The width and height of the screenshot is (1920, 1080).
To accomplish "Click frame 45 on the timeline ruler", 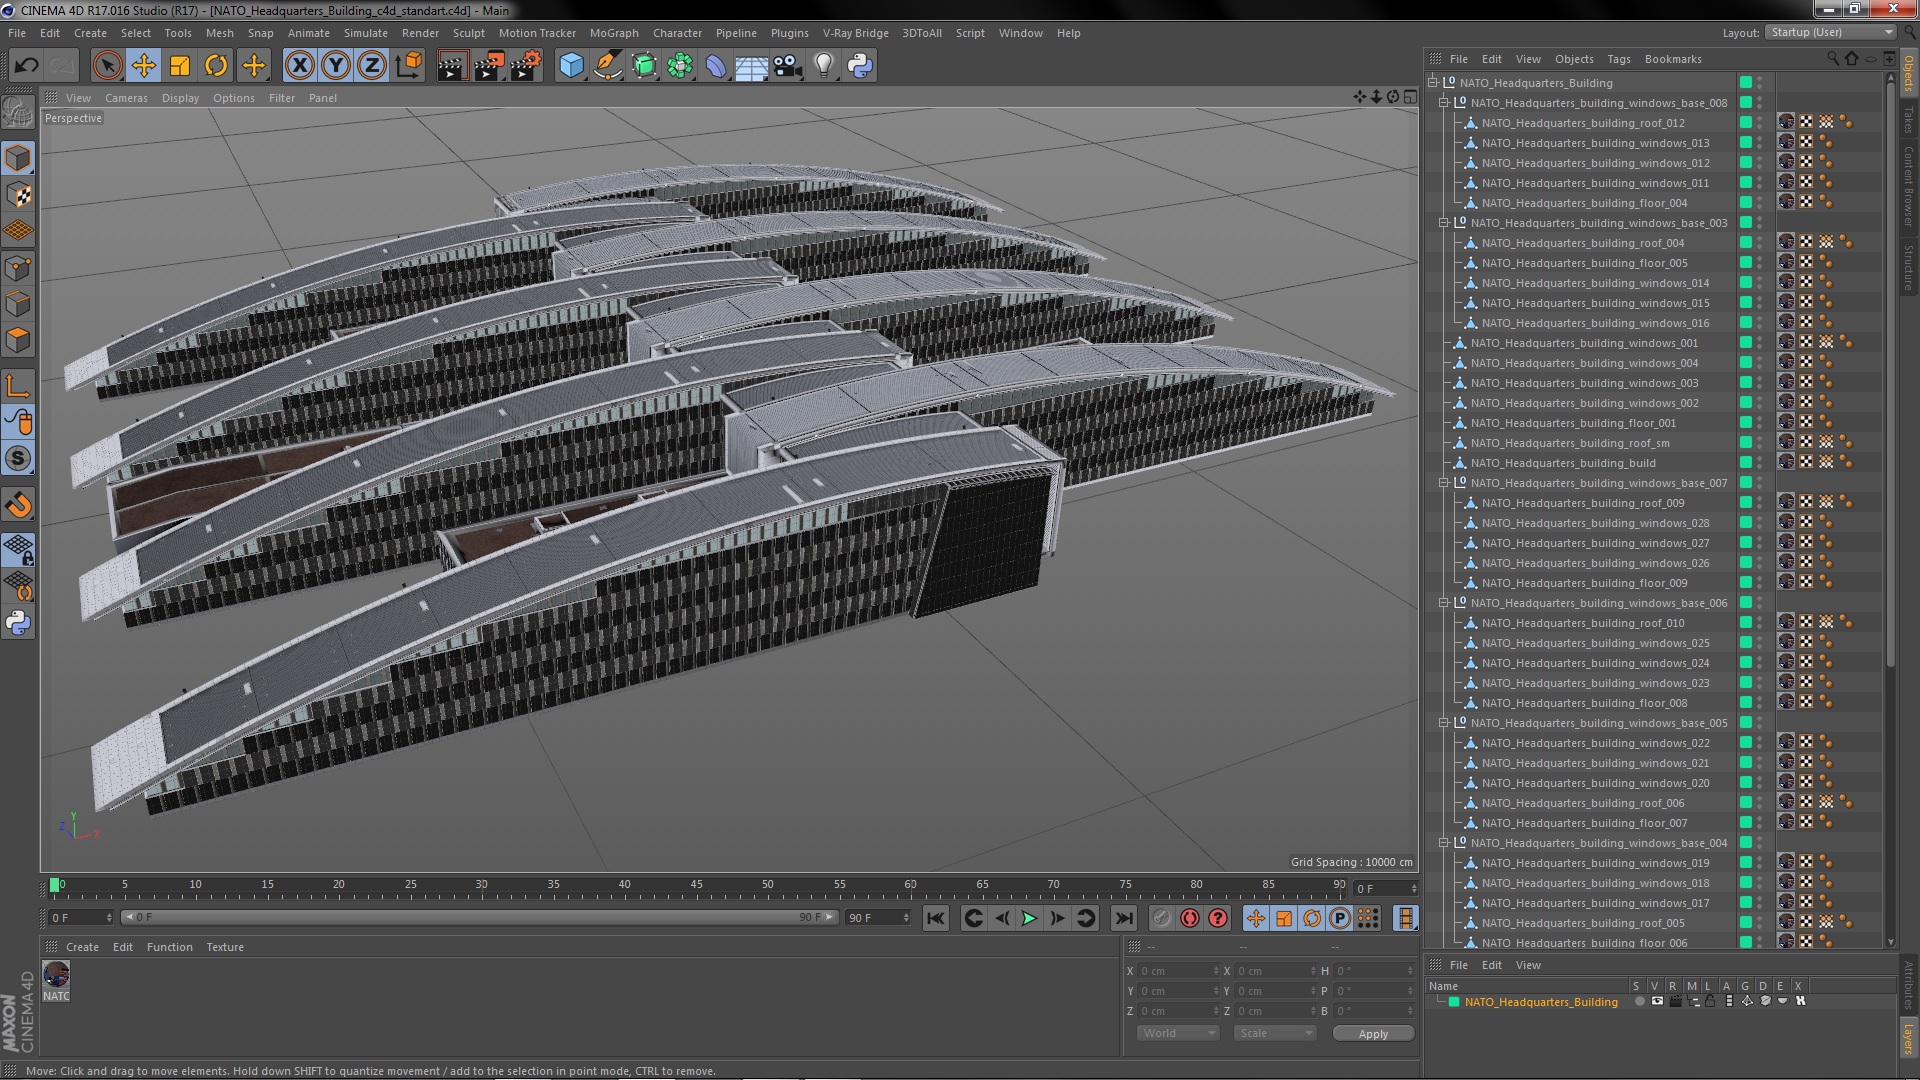I will tap(696, 886).
